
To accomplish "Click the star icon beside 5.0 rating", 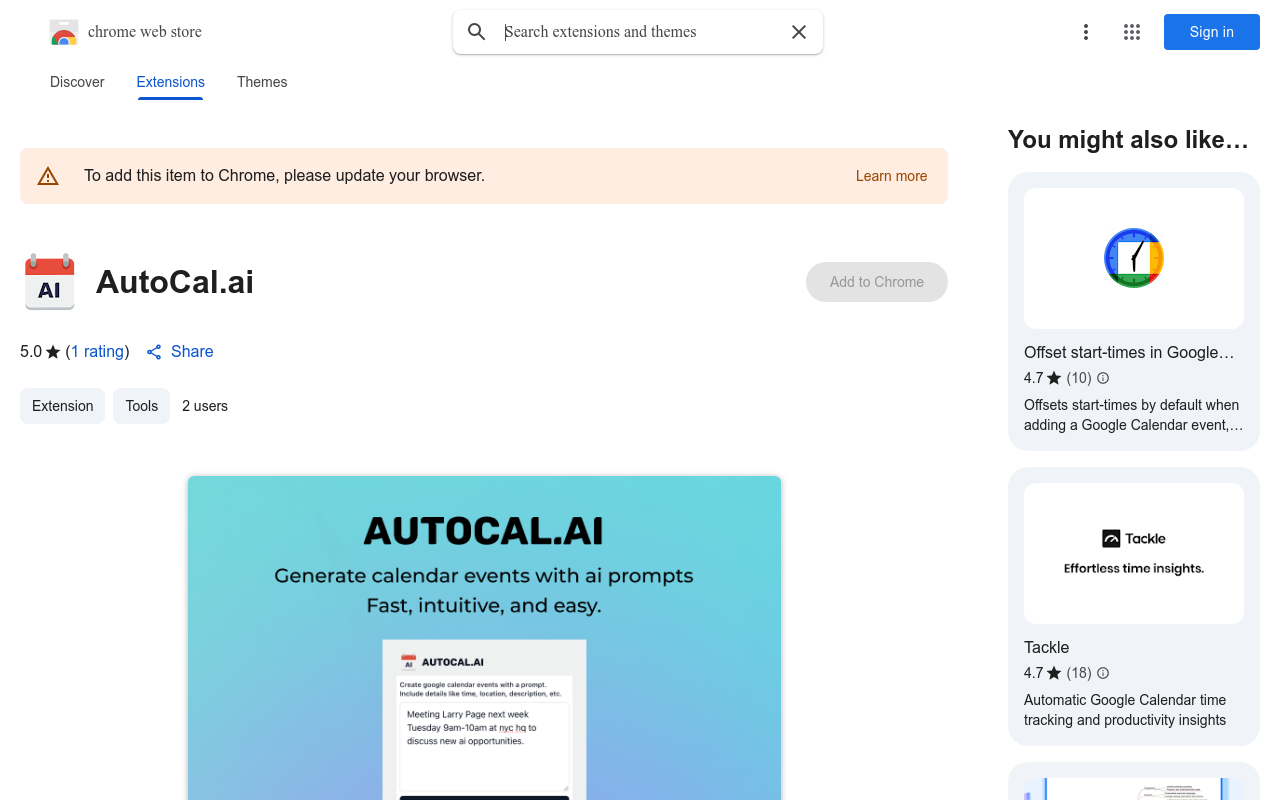I will (53, 352).
